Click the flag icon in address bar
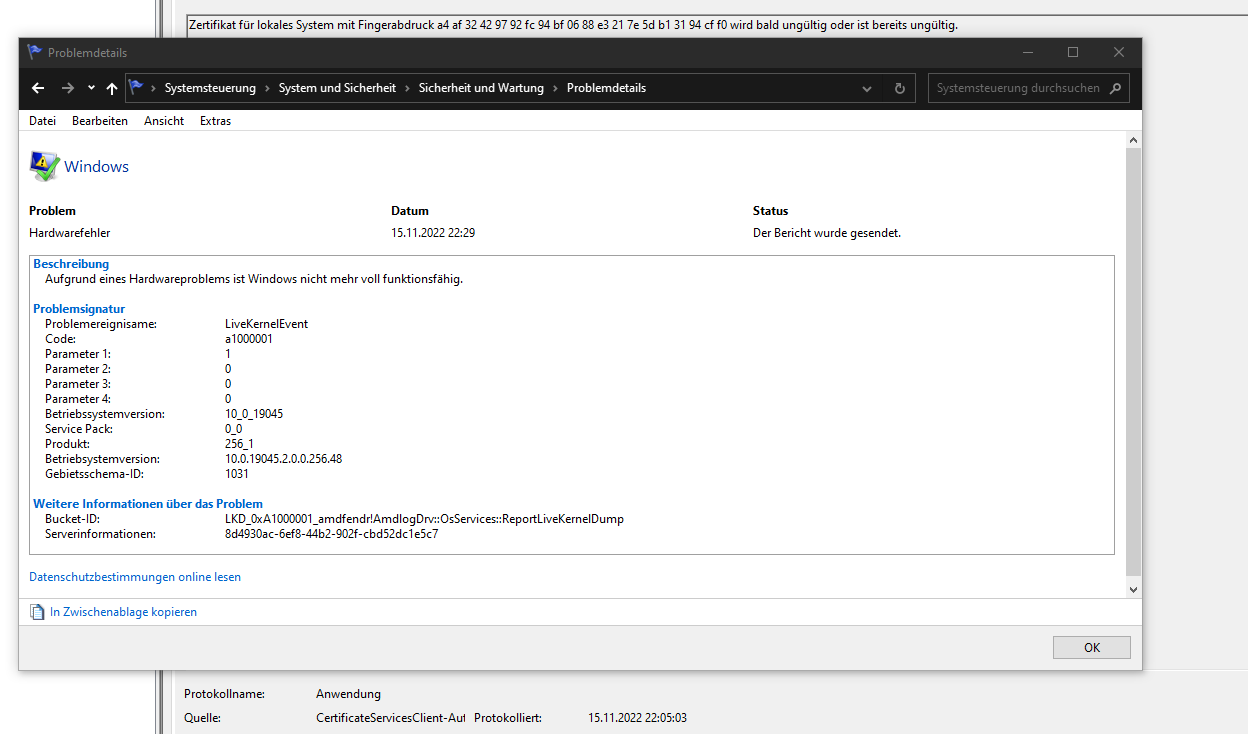The image size is (1248, 734). point(137,88)
